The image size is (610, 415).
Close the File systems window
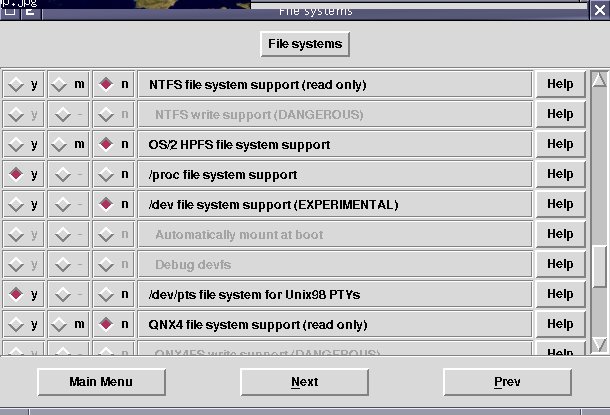coord(599,9)
